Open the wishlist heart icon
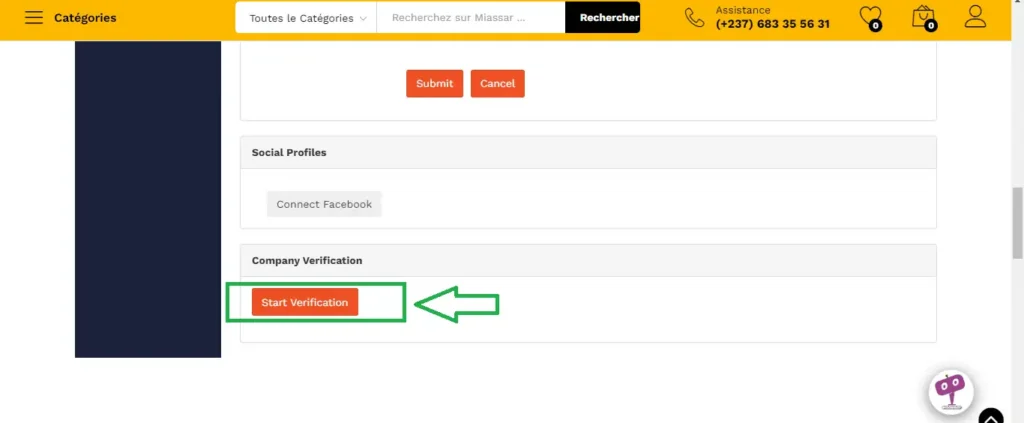Image resolution: width=1024 pixels, height=423 pixels. (x=870, y=17)
